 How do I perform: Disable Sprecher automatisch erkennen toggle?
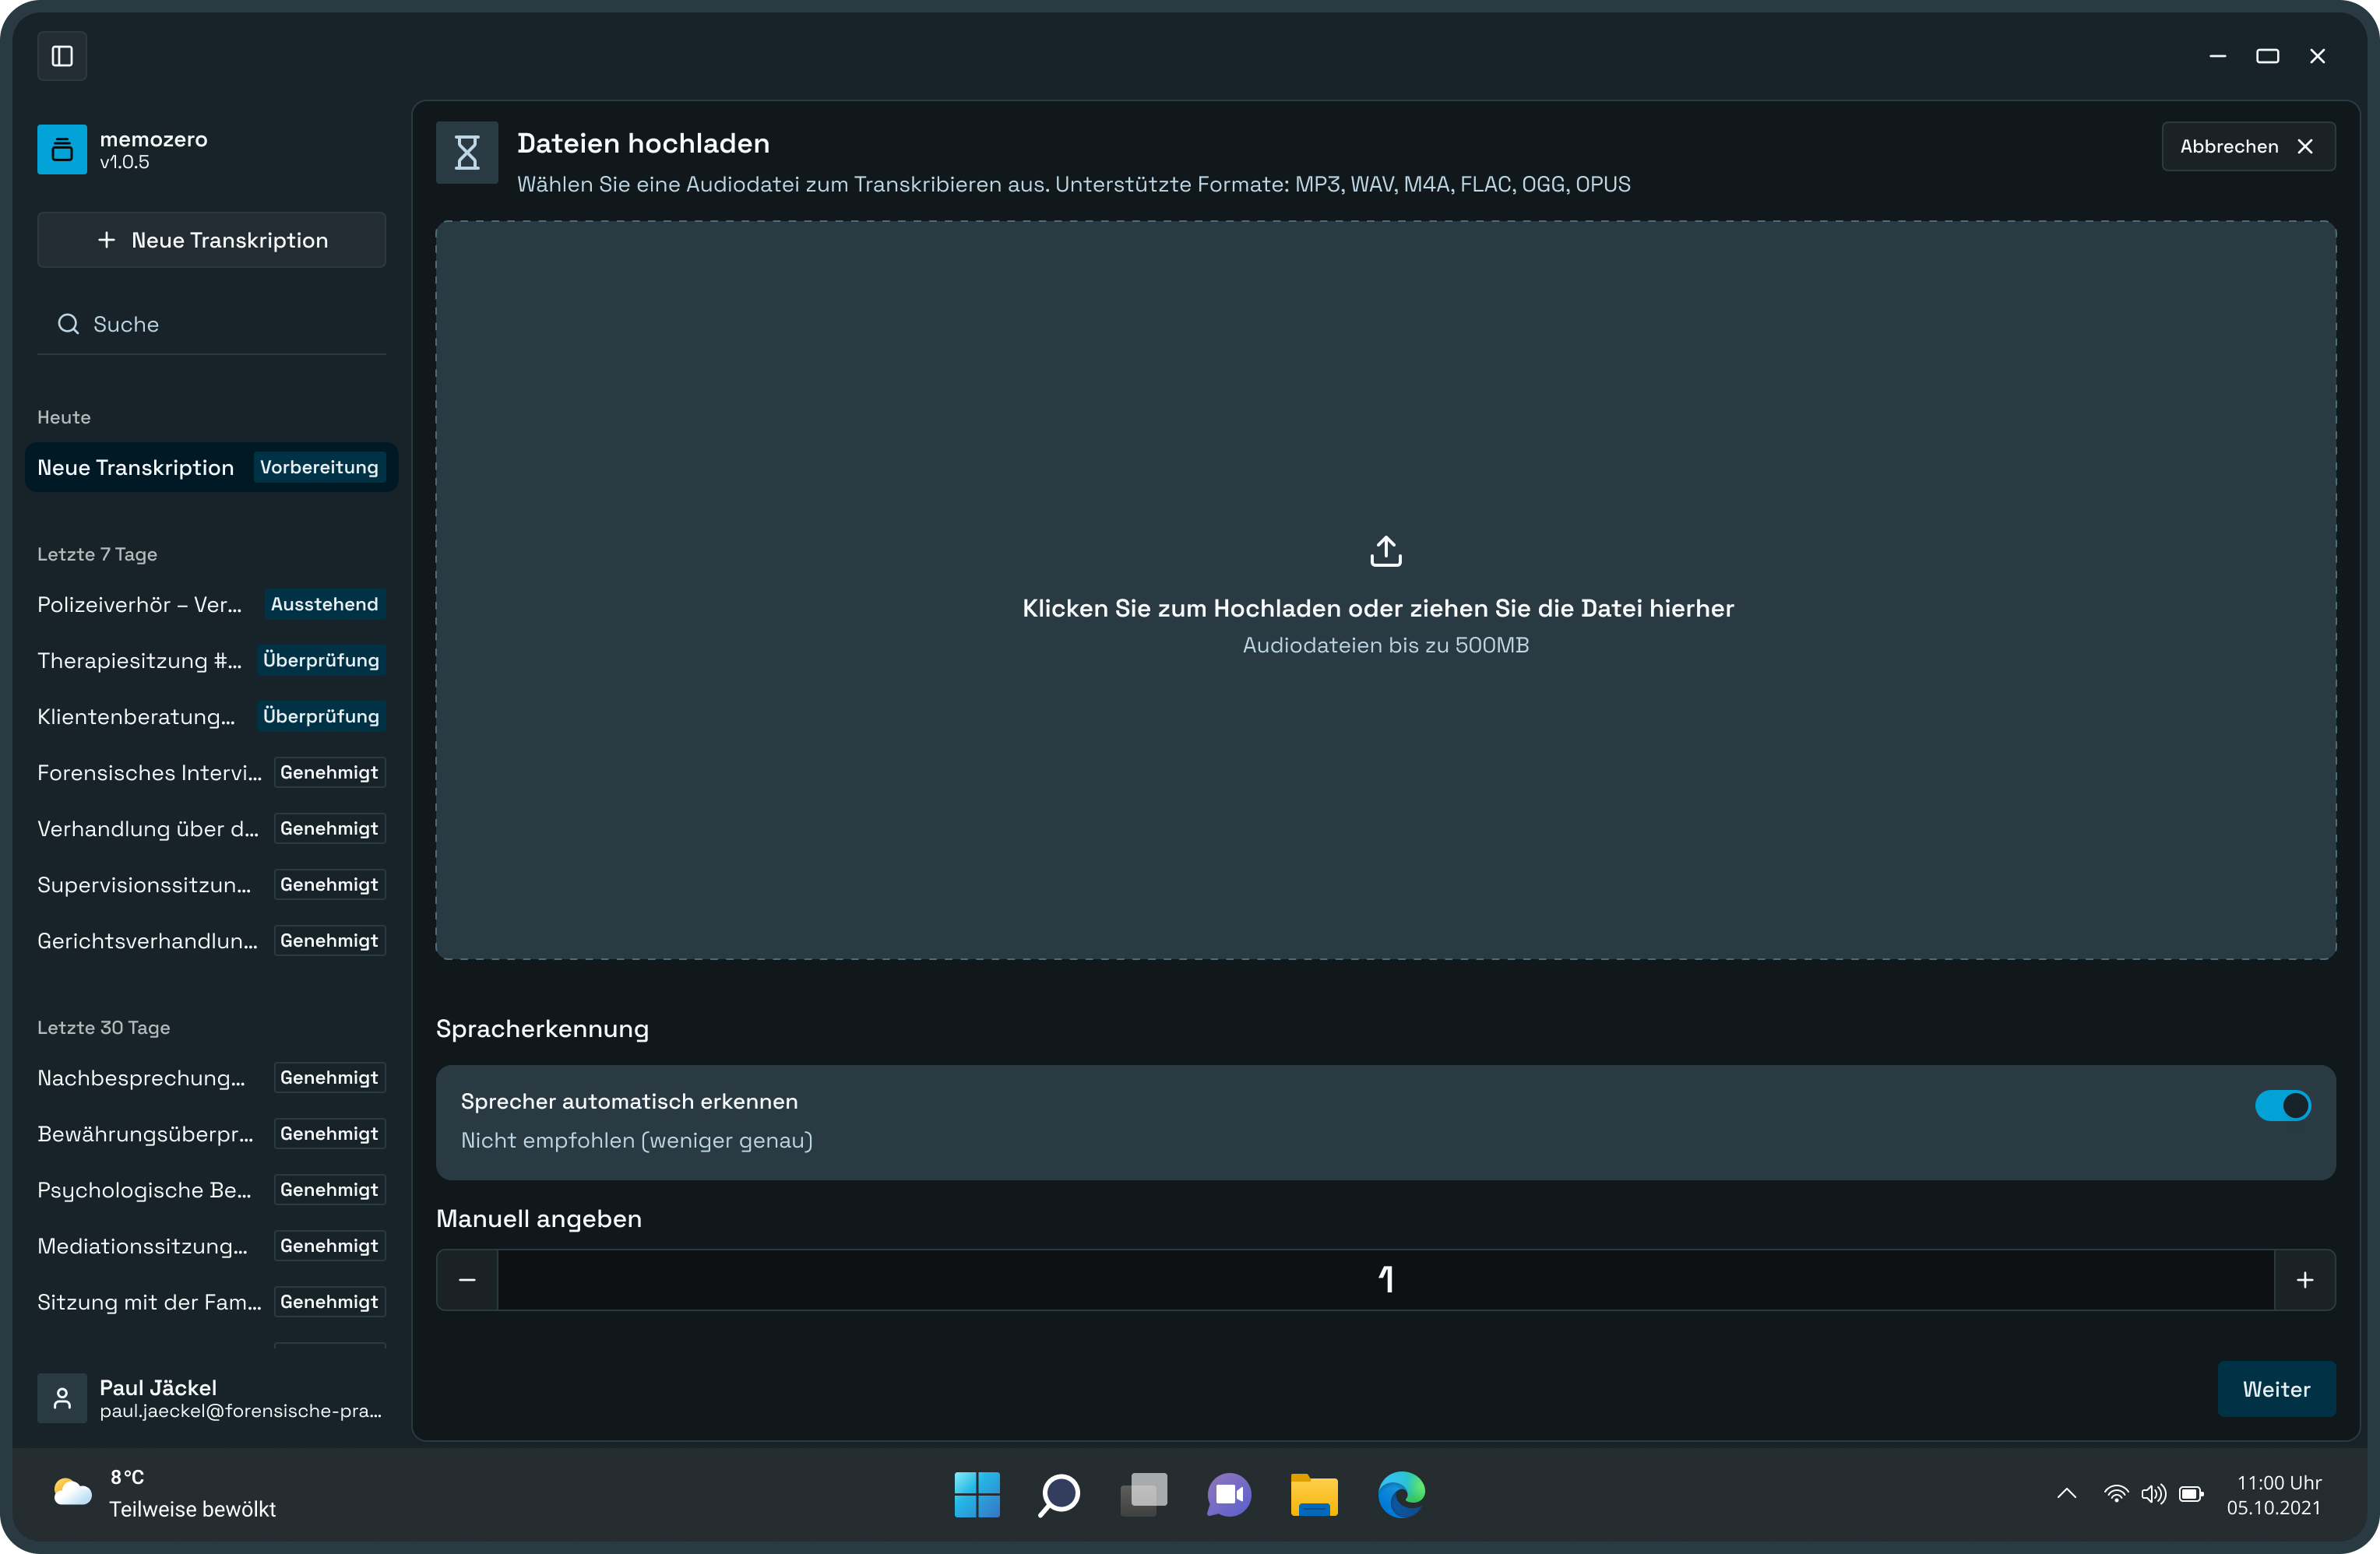2282,1105
